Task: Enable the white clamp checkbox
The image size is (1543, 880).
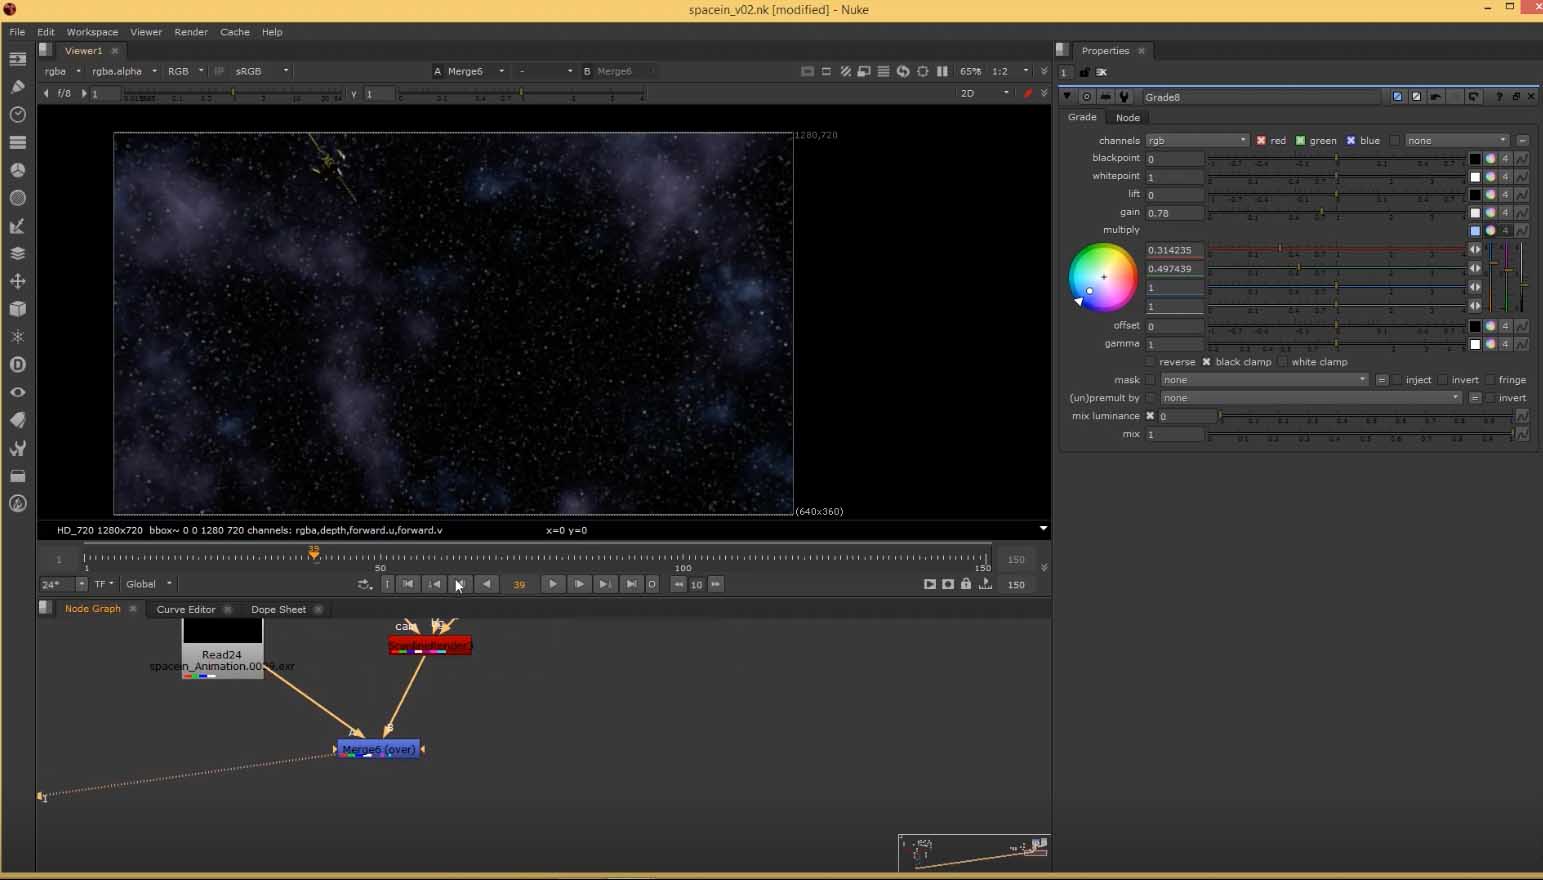Action: pos(1283,362)
